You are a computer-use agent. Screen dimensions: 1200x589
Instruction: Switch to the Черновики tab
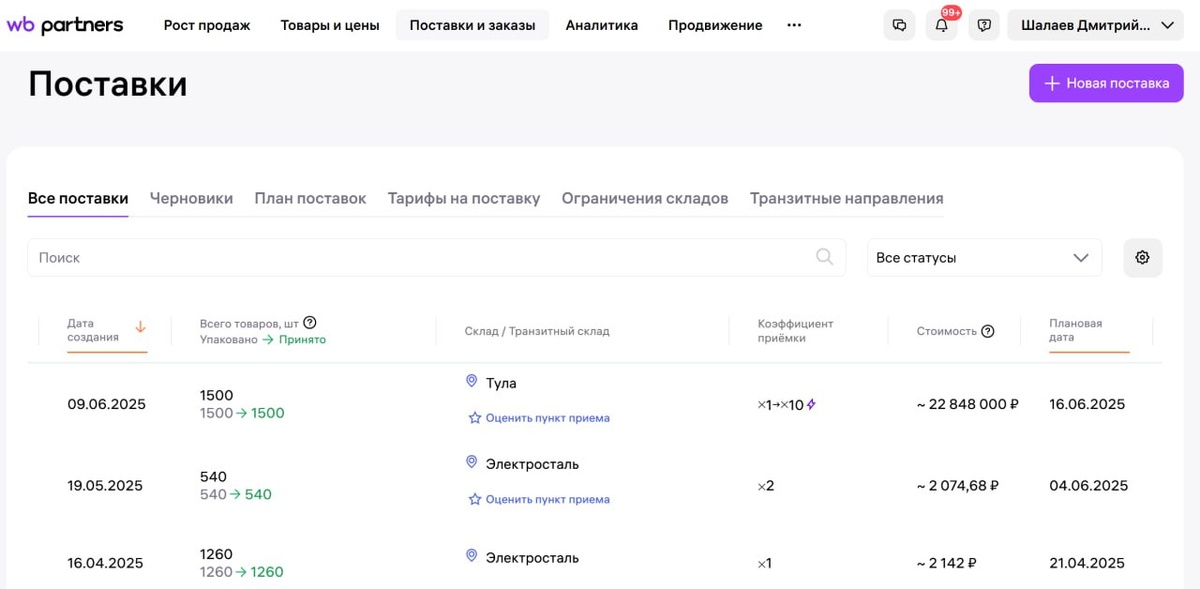(x=191, y=198)
